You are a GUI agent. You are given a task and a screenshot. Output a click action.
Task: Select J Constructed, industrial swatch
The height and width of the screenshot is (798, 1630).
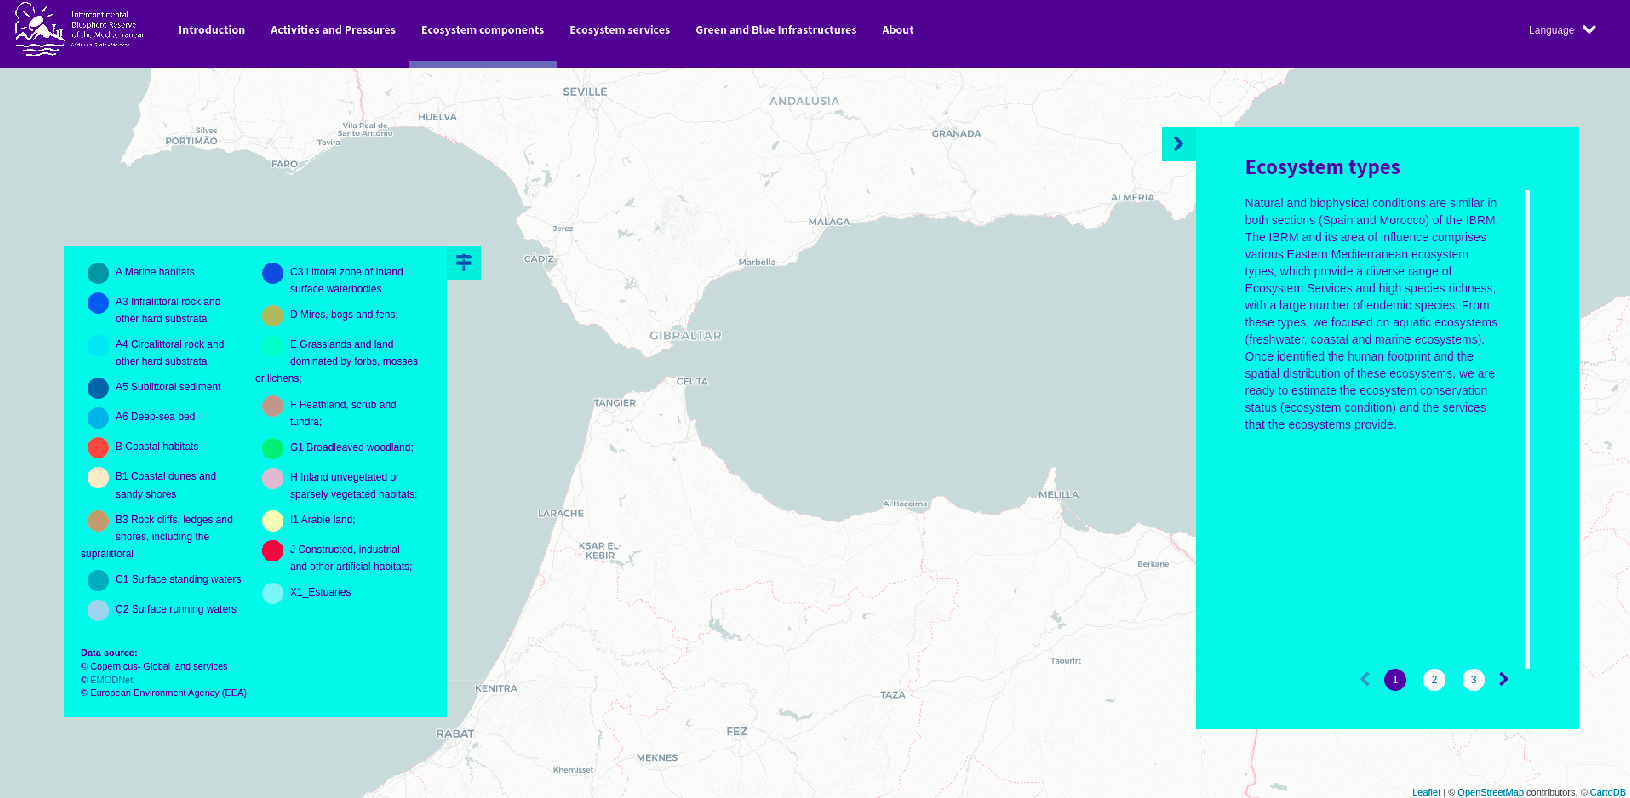(x=273, y=550)
